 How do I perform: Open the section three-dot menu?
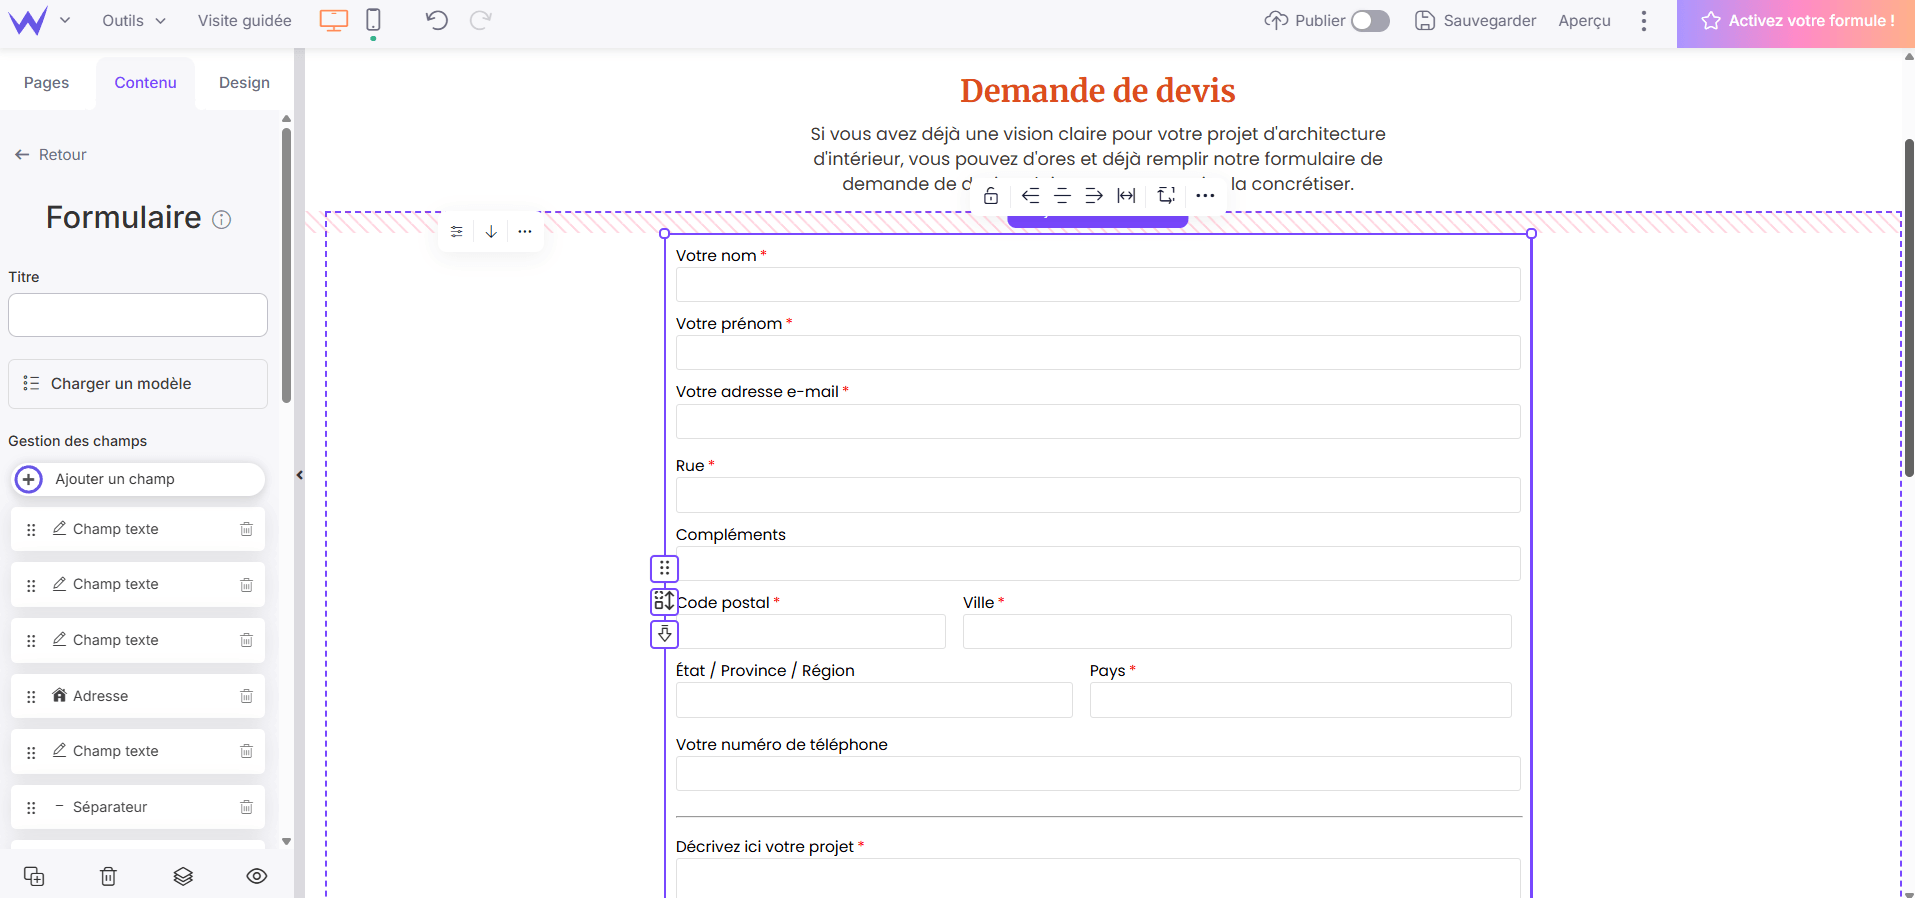pyautogui.click(x=525, y=231)
